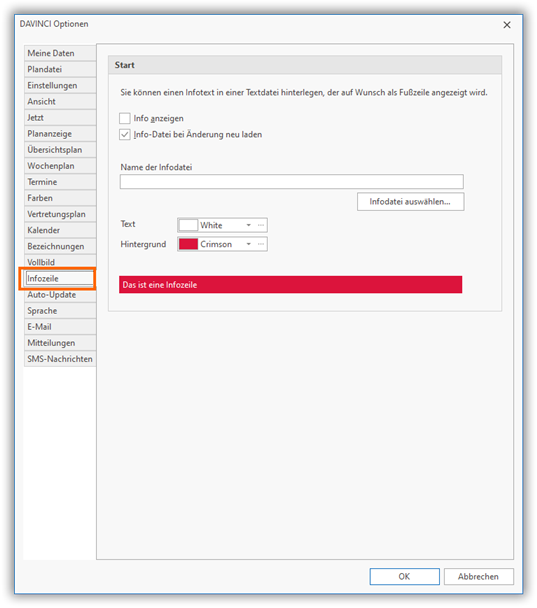Cancel with the Abbrechen button
Image resolution: width=537 pixels, height=608 pixels.
(479, 577)
